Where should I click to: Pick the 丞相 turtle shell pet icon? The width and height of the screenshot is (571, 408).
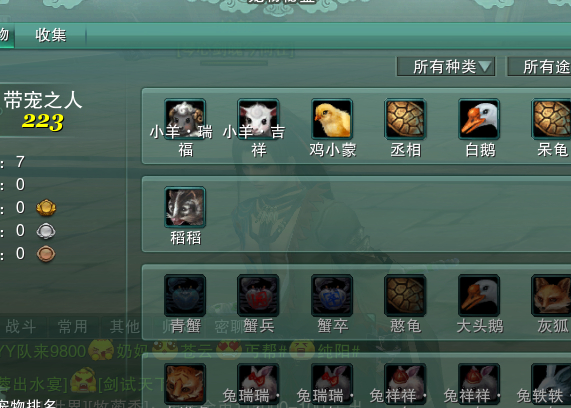point(405,119)
